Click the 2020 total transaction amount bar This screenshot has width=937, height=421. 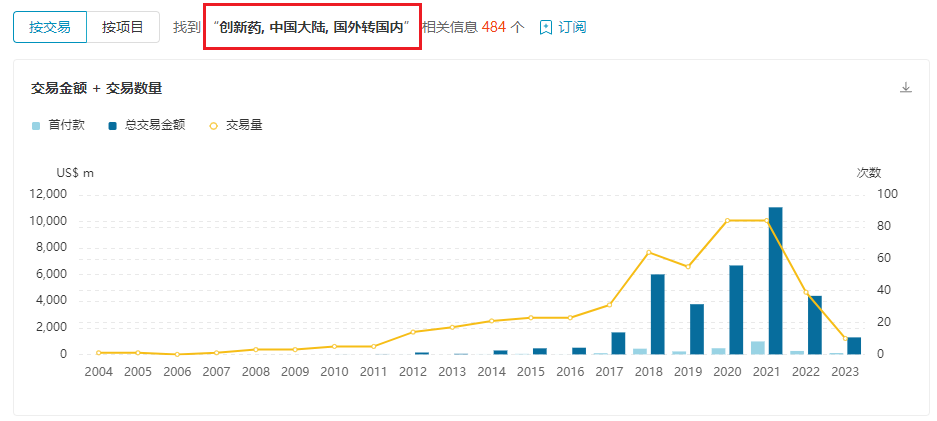[x=736, y=309]
